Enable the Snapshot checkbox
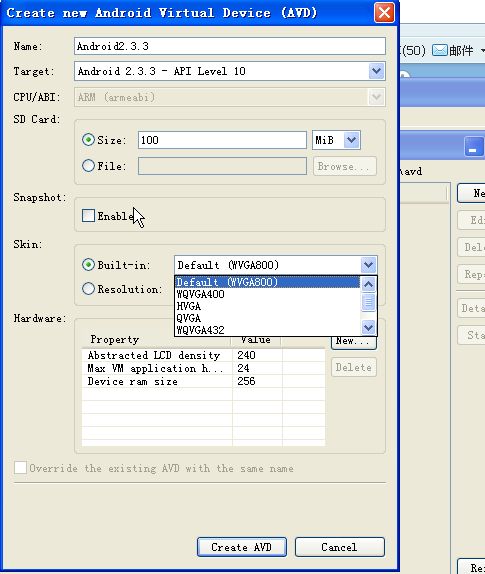Viewport: 485px width, 574px height. [88, 216]
